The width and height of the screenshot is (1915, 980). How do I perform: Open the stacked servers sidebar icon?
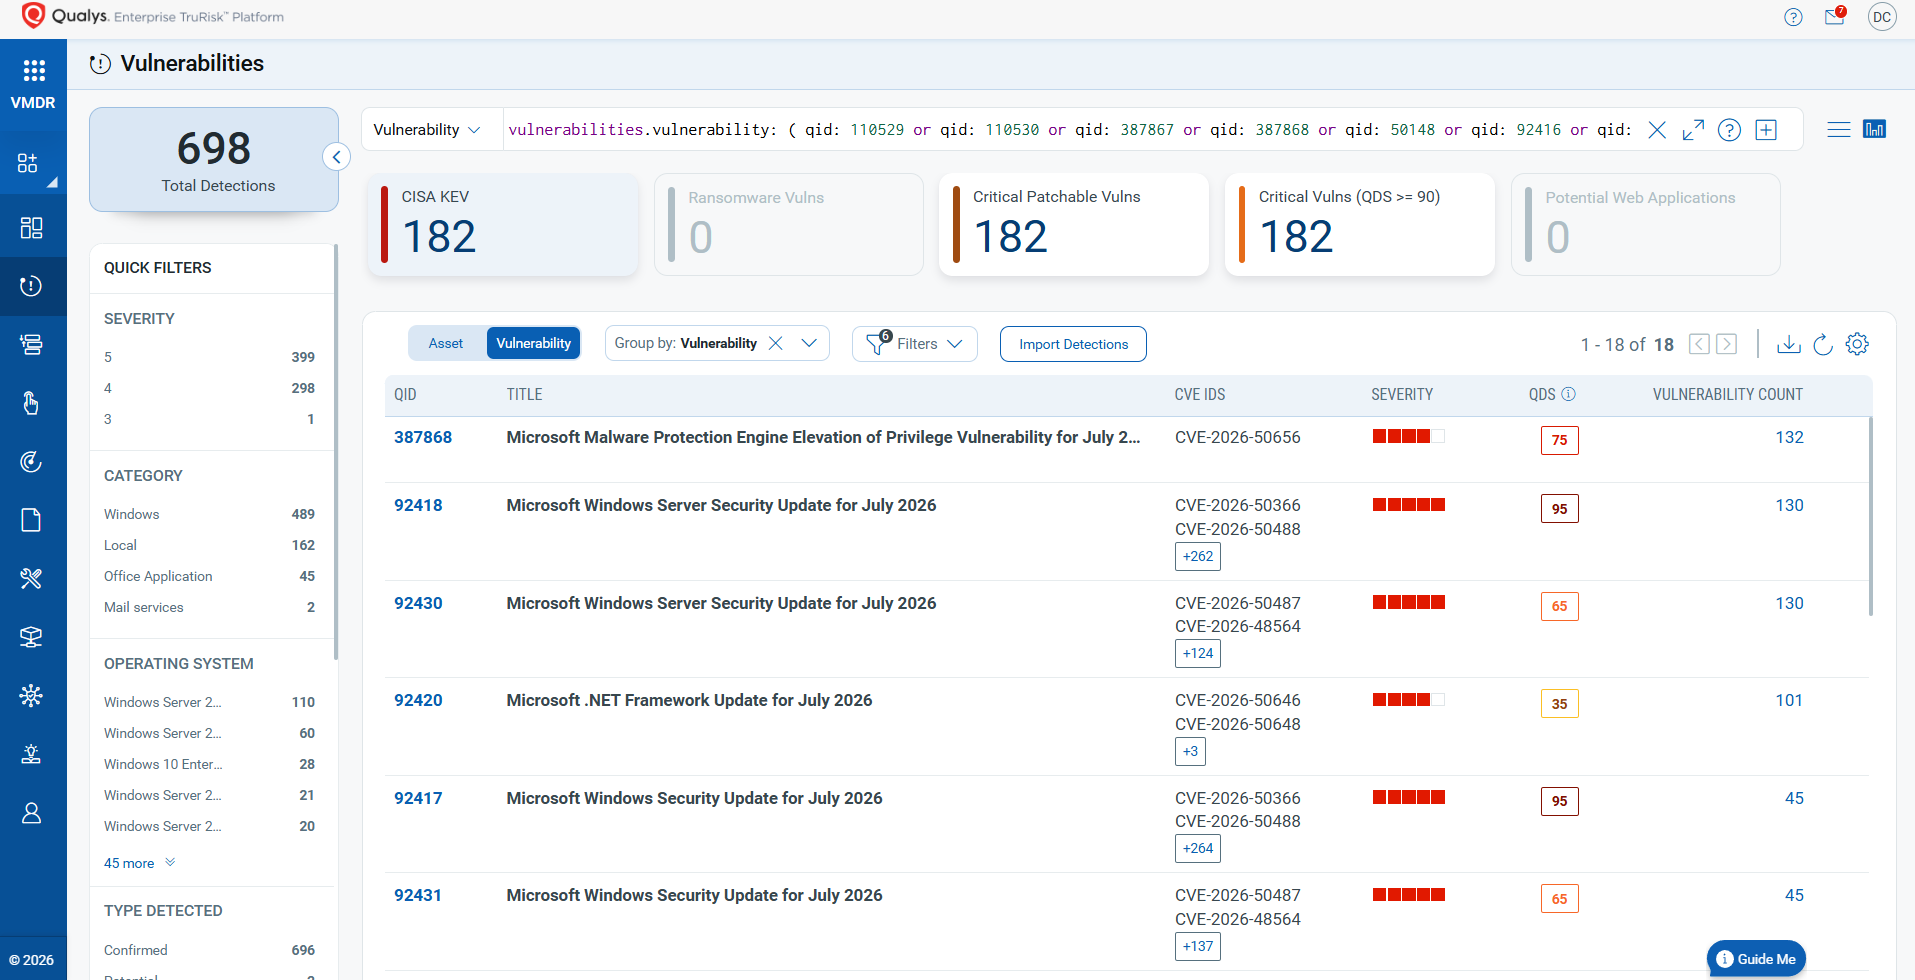[31, 345]
